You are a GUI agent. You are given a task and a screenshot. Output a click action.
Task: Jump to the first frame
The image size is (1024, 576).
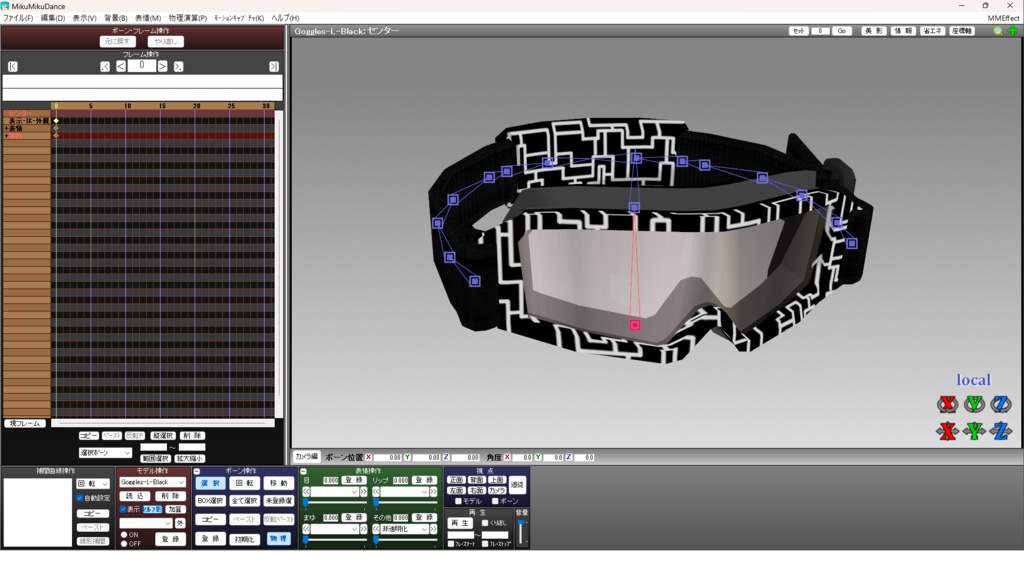[x=12, y=67]
